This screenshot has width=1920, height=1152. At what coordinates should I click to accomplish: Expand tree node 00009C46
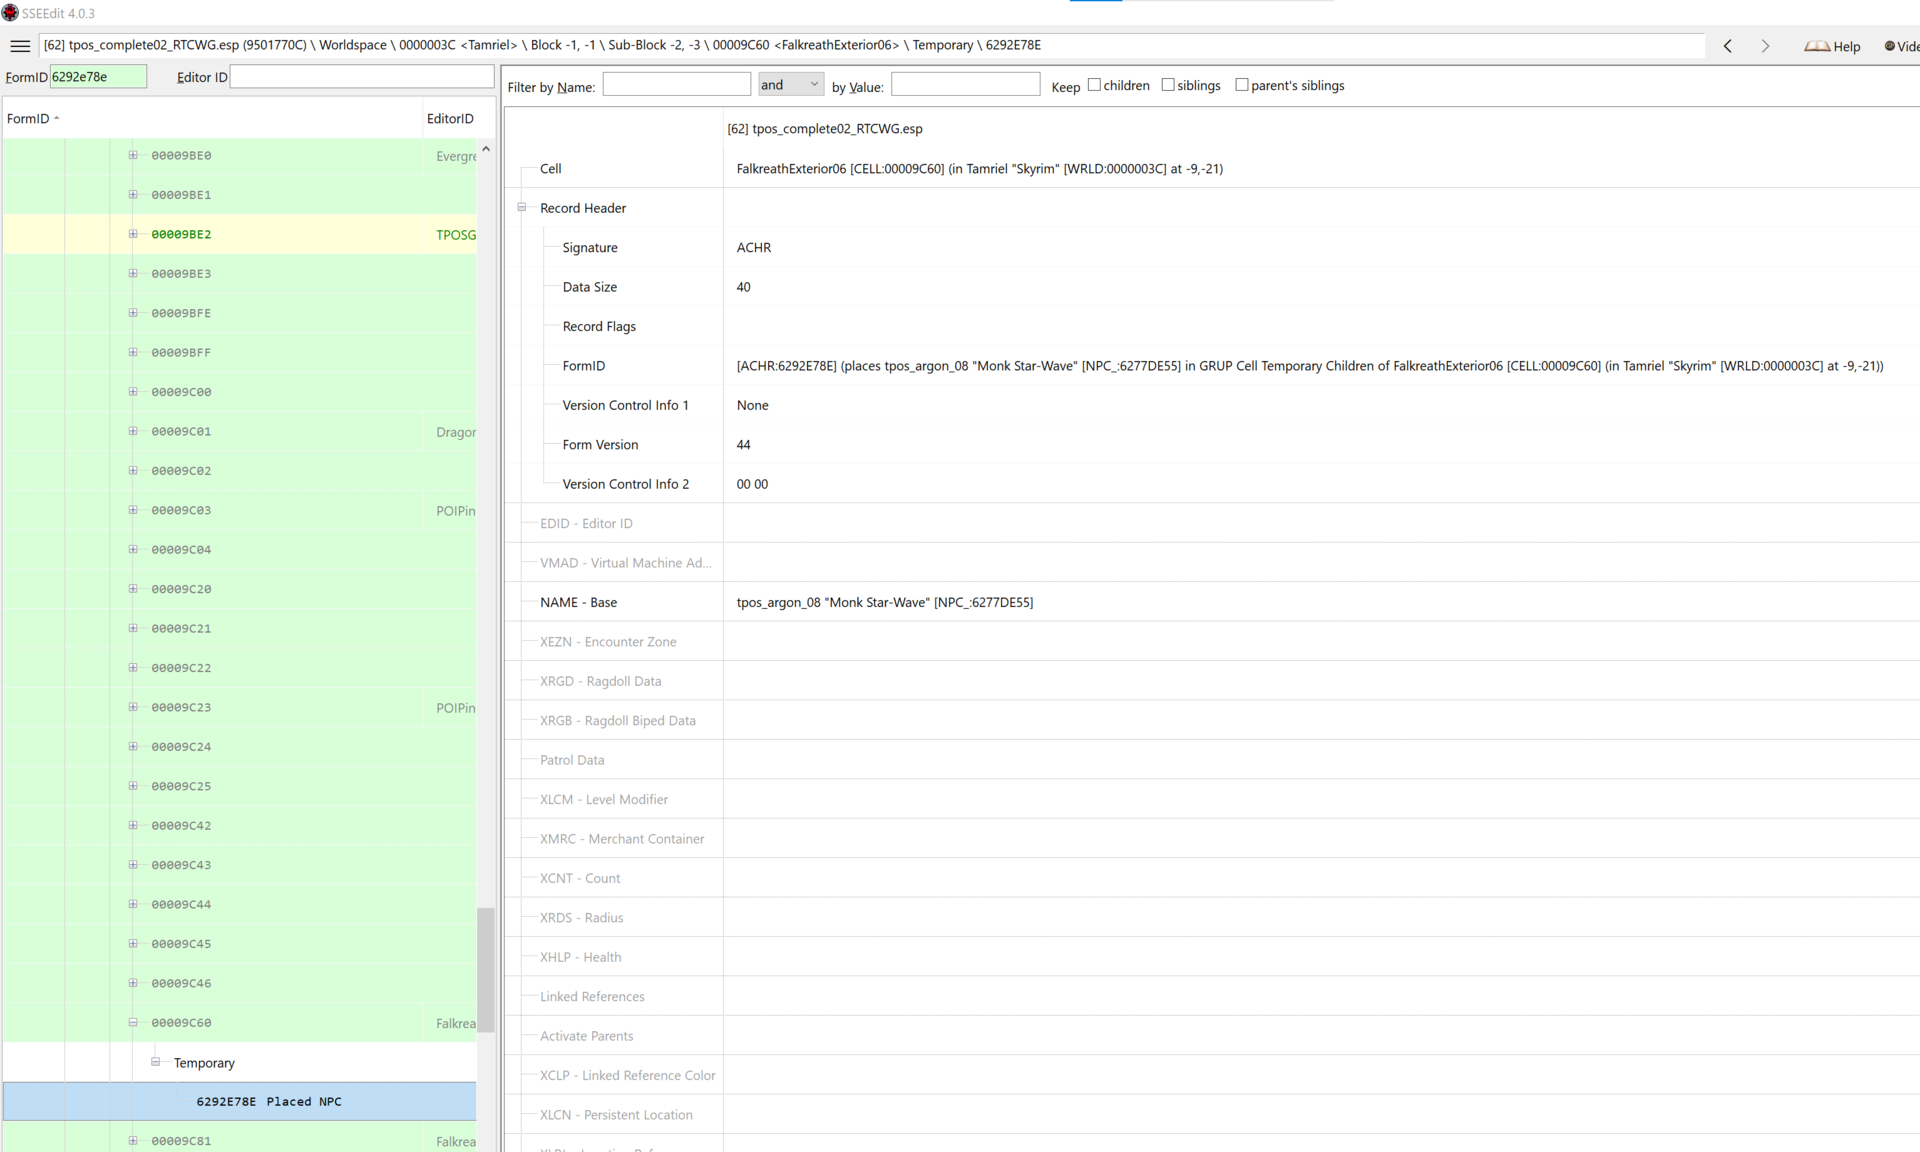coord(133,983)
